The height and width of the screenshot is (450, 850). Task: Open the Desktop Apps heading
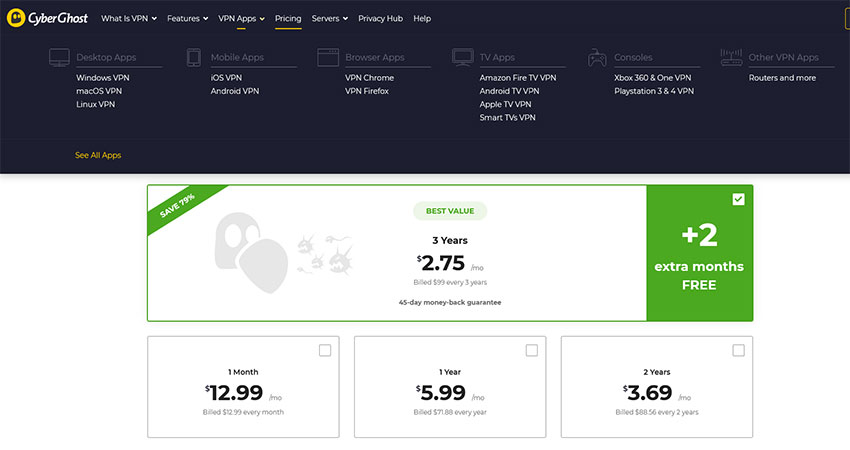tap(106, 57)
